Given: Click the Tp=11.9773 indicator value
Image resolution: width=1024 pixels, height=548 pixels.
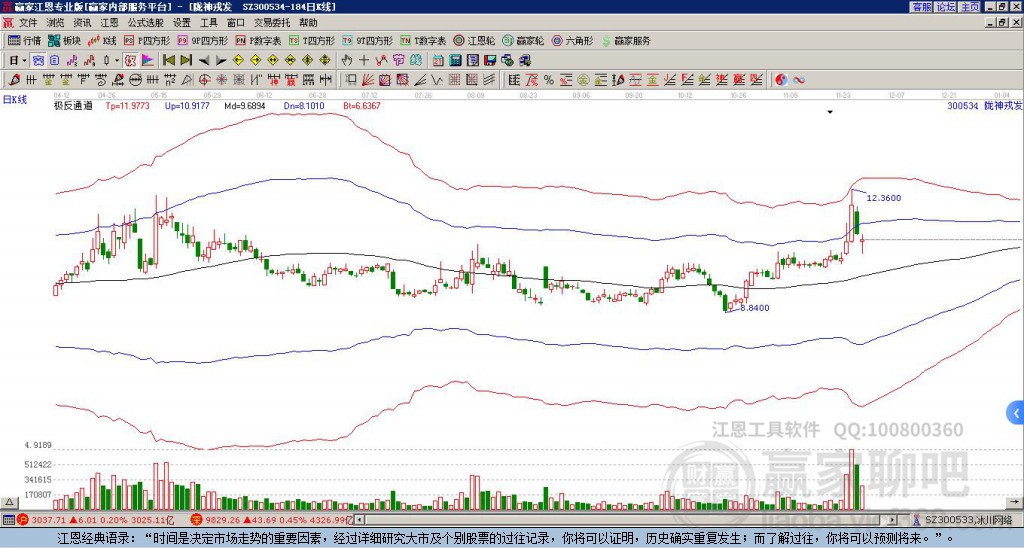Looking at the screenshot, I should tap(127, 105).
